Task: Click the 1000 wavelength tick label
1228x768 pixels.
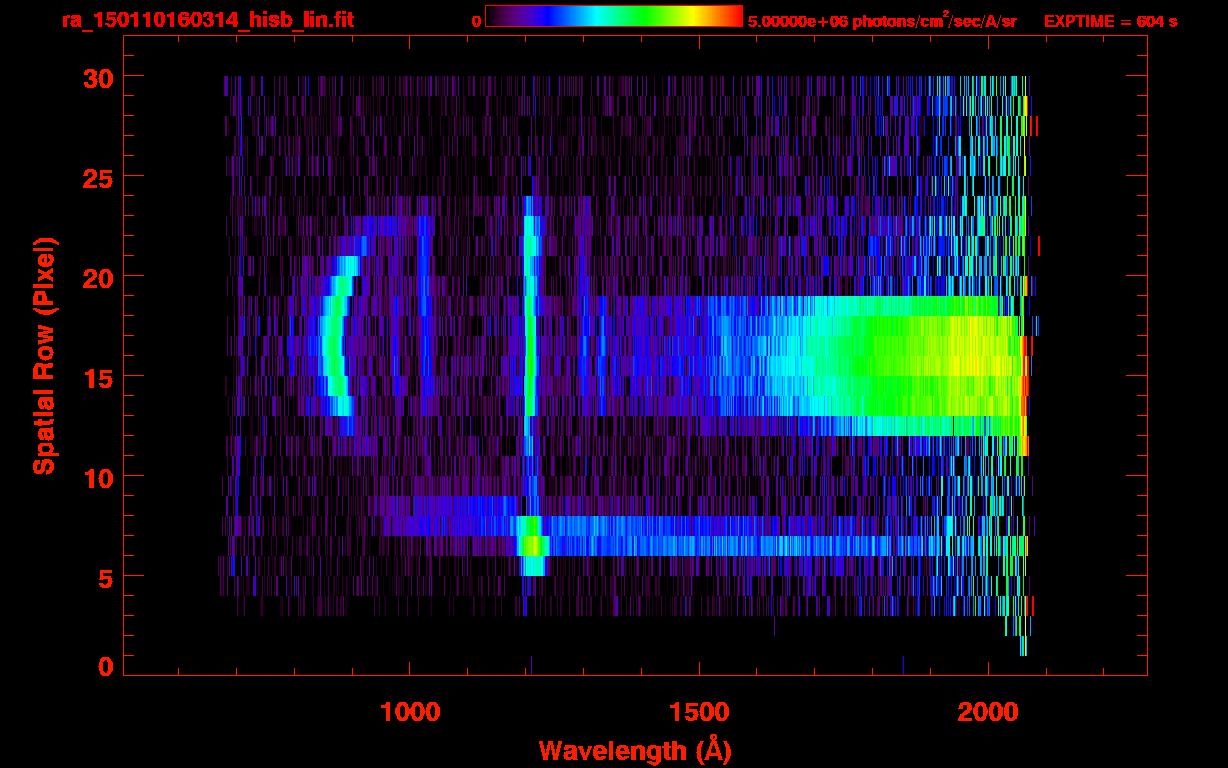Action: [x=410, y=712]
